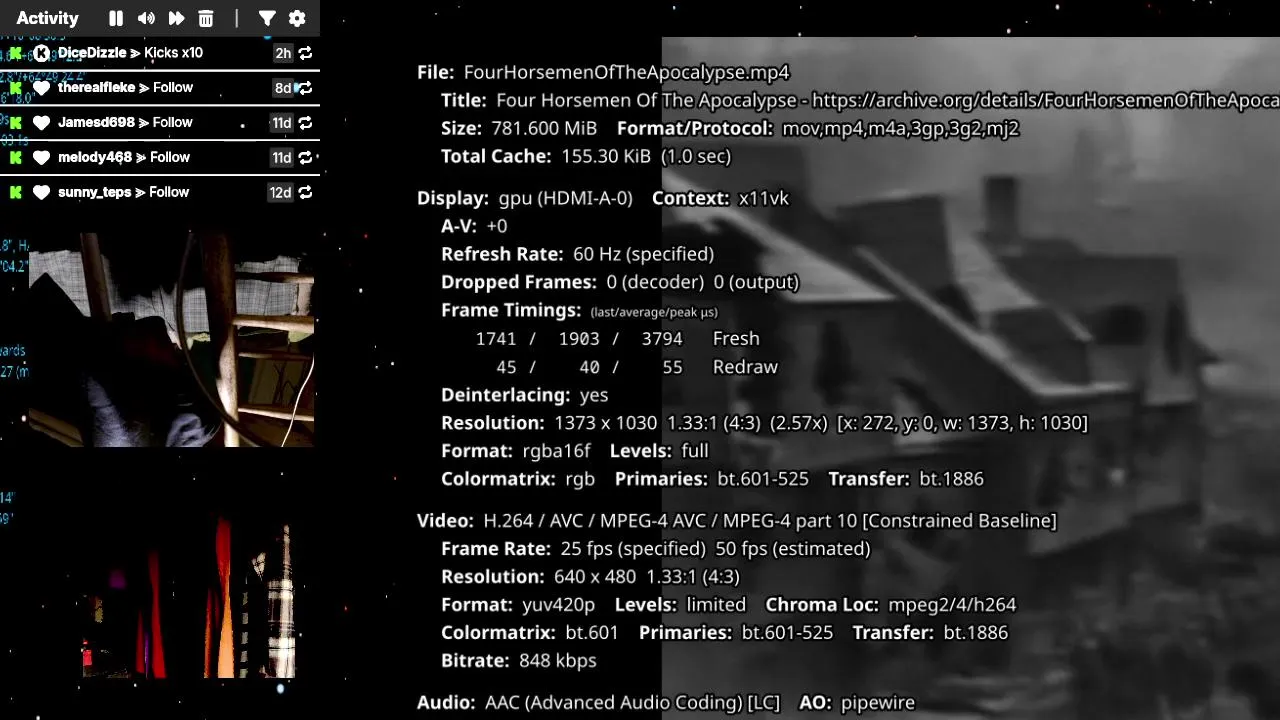This screenshot has width=1280, height=720.
Task: Click the gpu (HDMI-A-0) display value
Action: pyautogui.click(x=566, y=198)
